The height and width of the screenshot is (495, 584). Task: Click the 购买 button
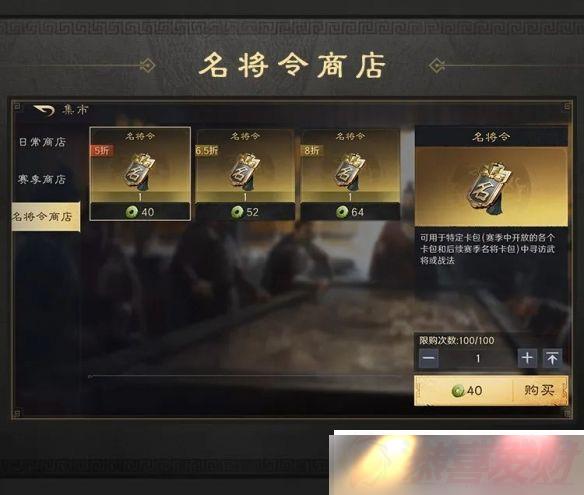point(539,390)
